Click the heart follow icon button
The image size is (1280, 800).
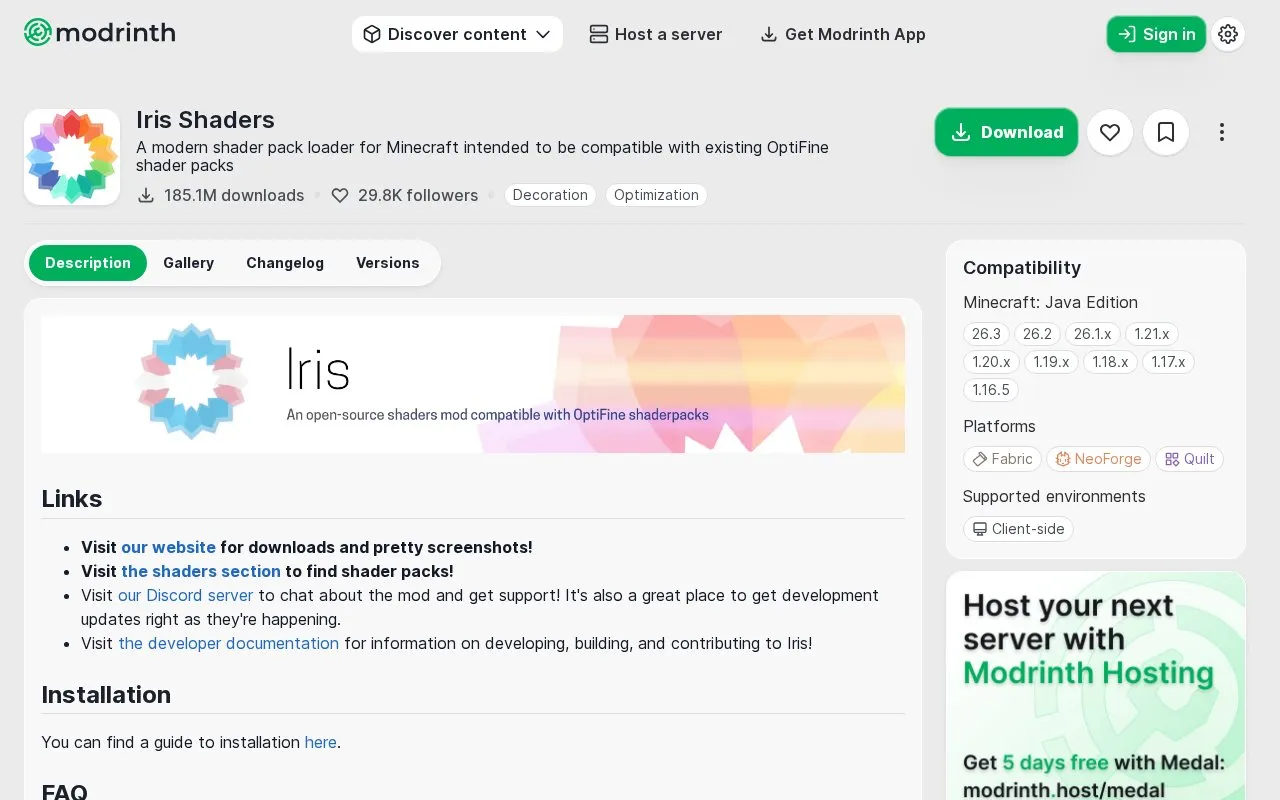1109,132
